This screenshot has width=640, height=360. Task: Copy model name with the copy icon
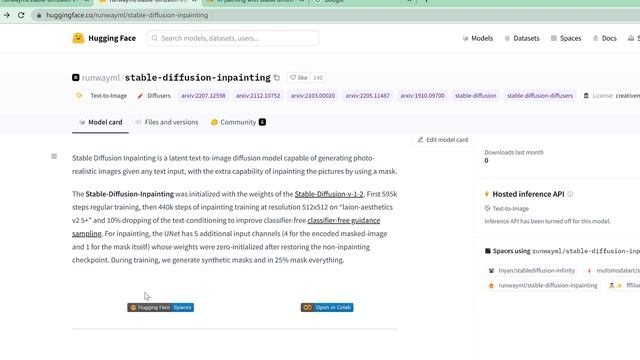pos(277,78)
